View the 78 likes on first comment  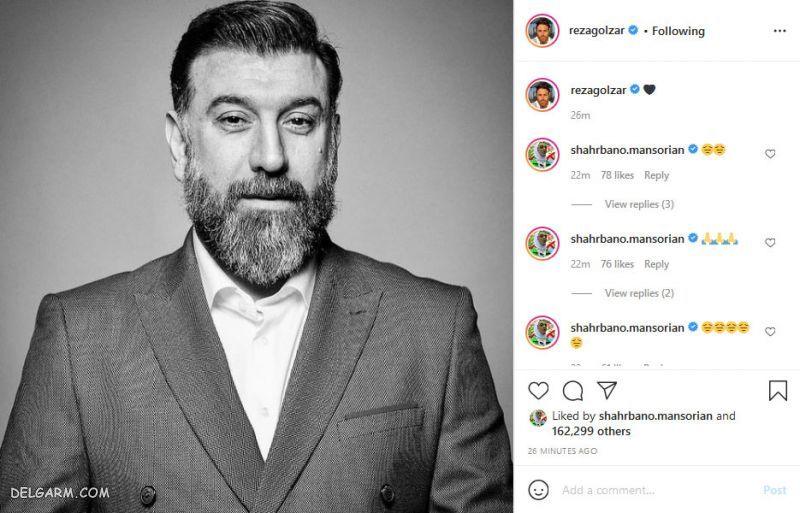[x=617, y=175]
